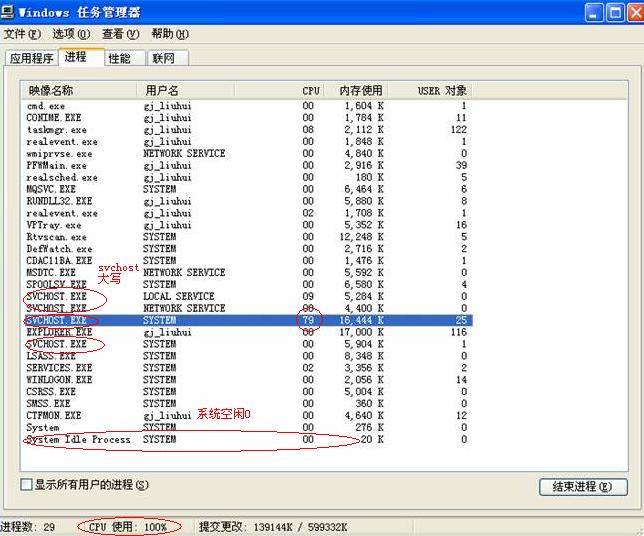Select the System process with 276 K
The height and width of the screenshot is (536, 644).
click(246, 428)
